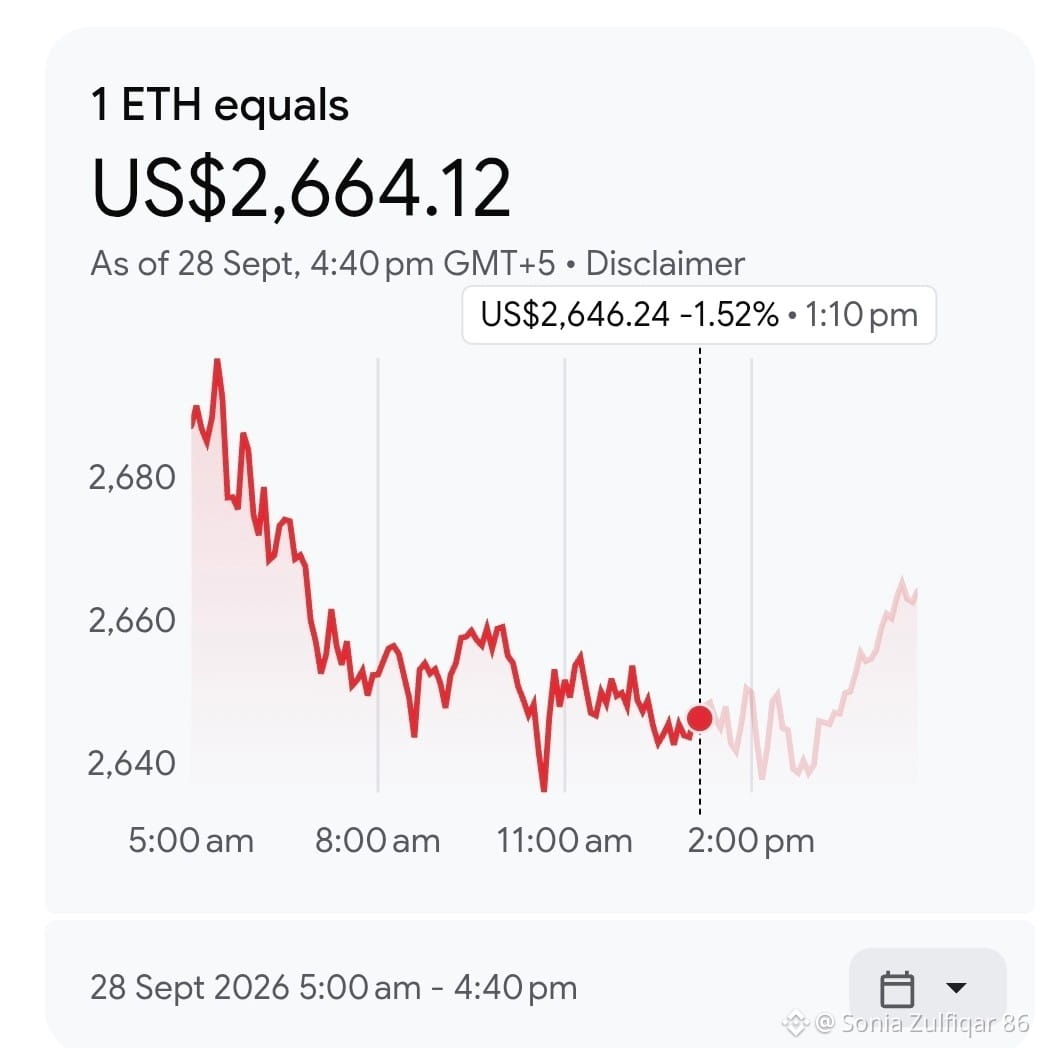
Task: Click the chart dip before 11:00 am
Action: (544, 786)
